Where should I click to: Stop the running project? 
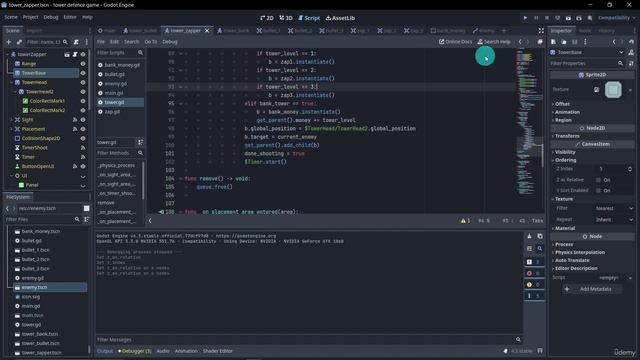pos(547,18)
